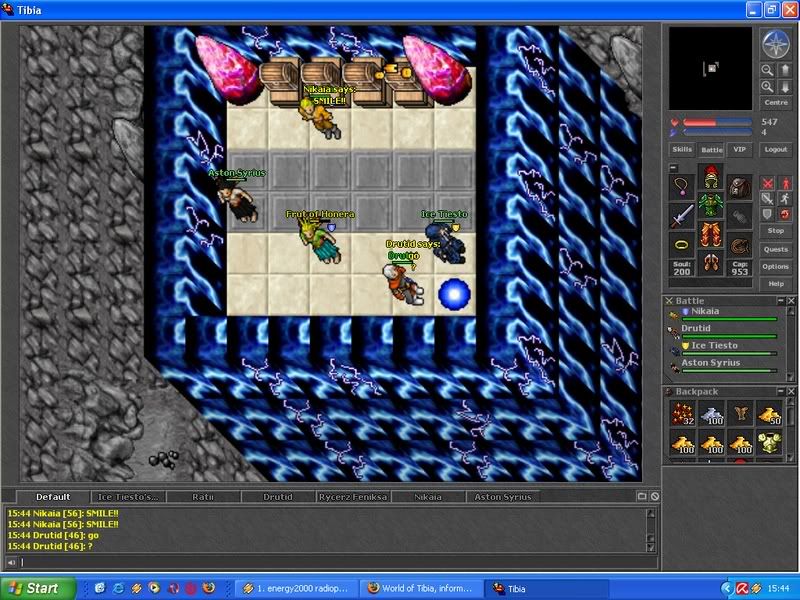This screenshot has width=800, height=600.
Task: Select the sparkling rune stack of 32
Action: (682, 413)
